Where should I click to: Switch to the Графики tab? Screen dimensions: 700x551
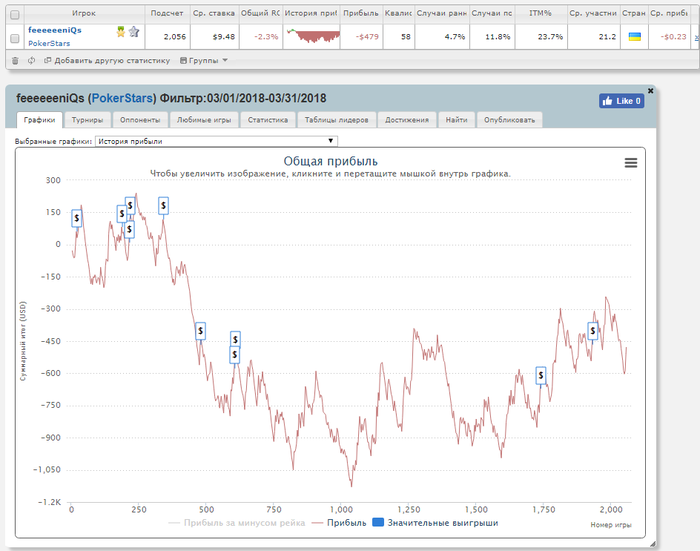(x=39, y=120)
